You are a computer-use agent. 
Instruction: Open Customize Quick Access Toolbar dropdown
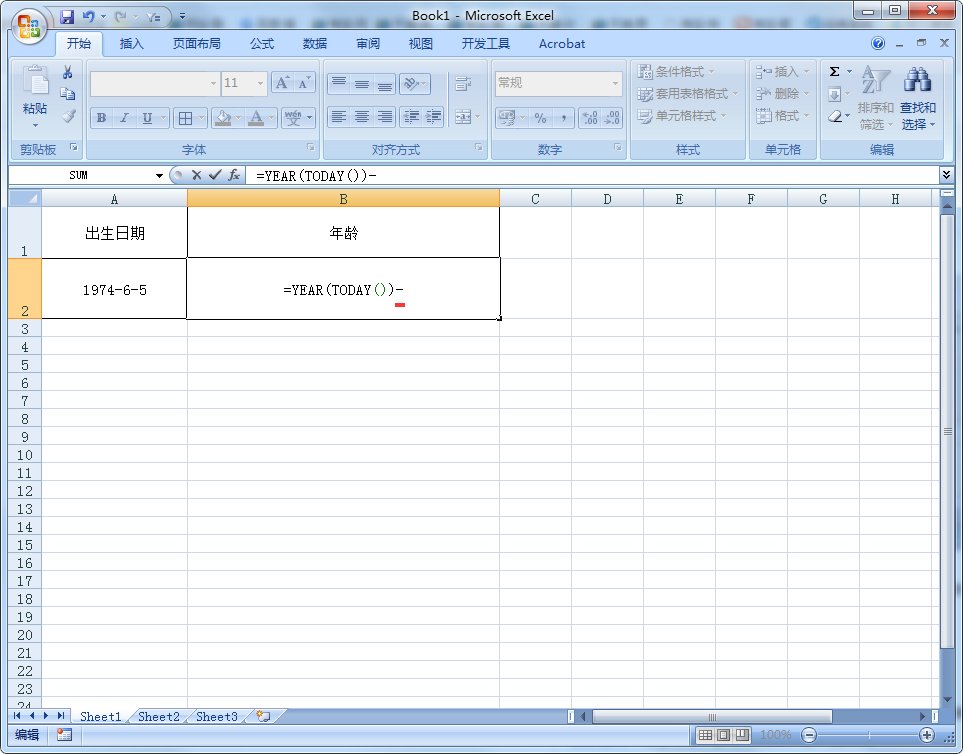pyautogui.click(x=182, y=17)
